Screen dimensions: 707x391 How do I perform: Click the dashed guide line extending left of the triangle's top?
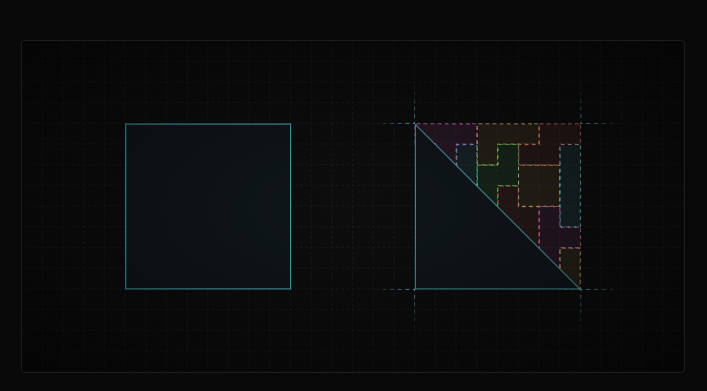pyautogui.click(x=398, y=124)
